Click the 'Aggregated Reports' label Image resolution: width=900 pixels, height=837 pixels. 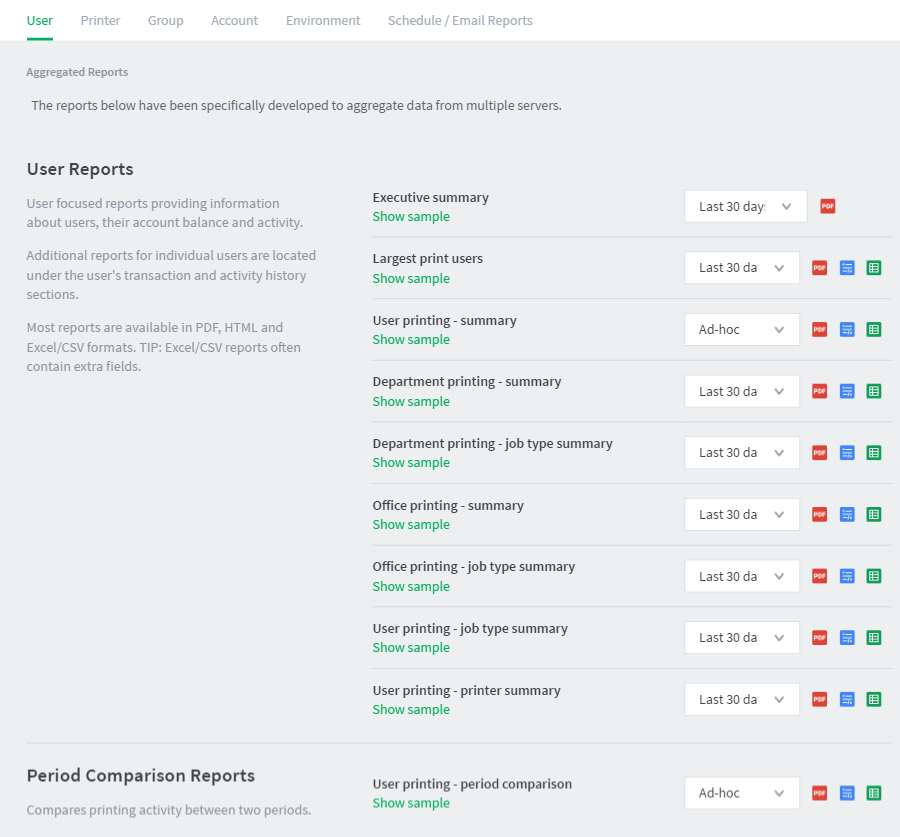[x=77, y=72]
